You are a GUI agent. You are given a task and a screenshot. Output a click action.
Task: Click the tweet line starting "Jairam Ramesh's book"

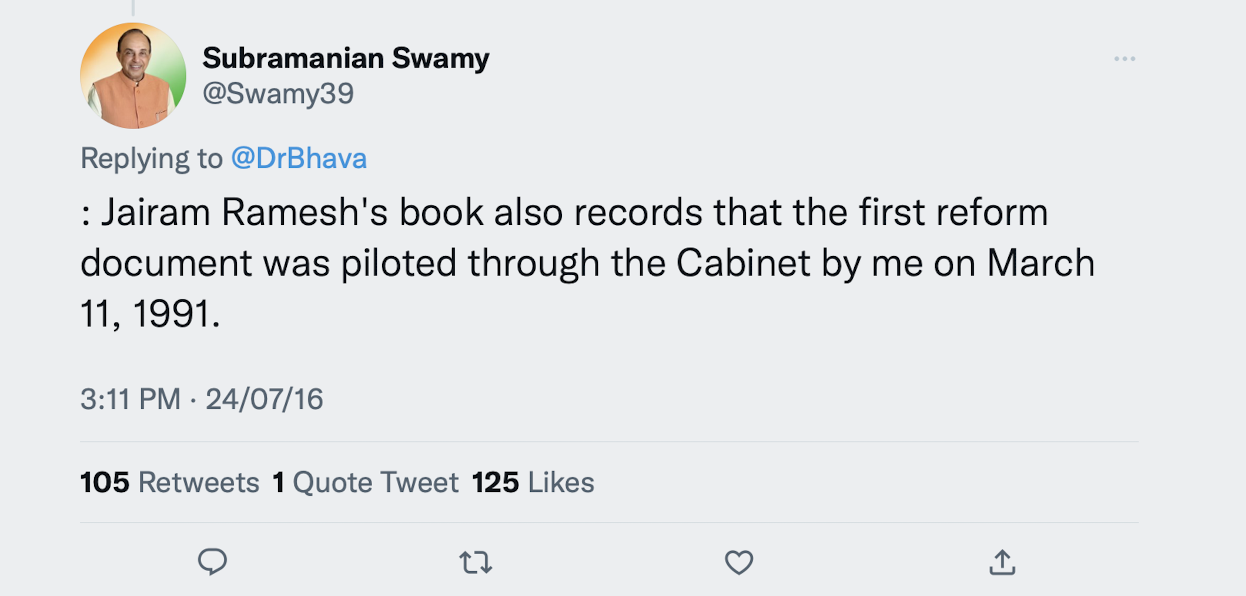[x=564, y=213]
